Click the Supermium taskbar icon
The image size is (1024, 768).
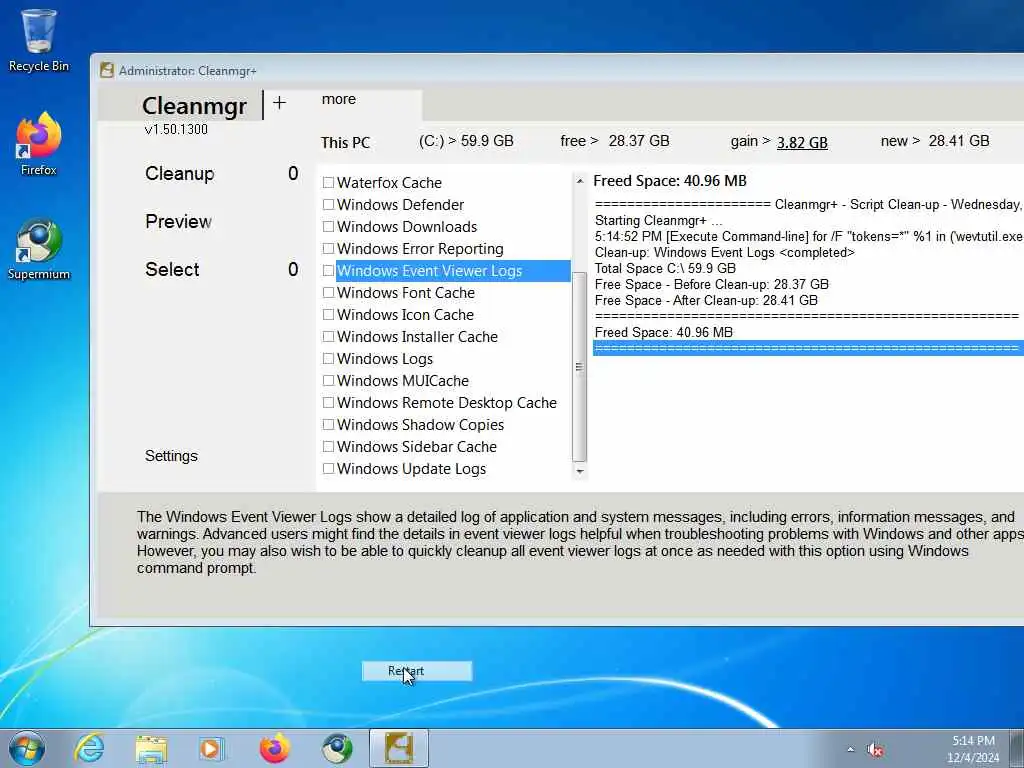click(337, 748)
